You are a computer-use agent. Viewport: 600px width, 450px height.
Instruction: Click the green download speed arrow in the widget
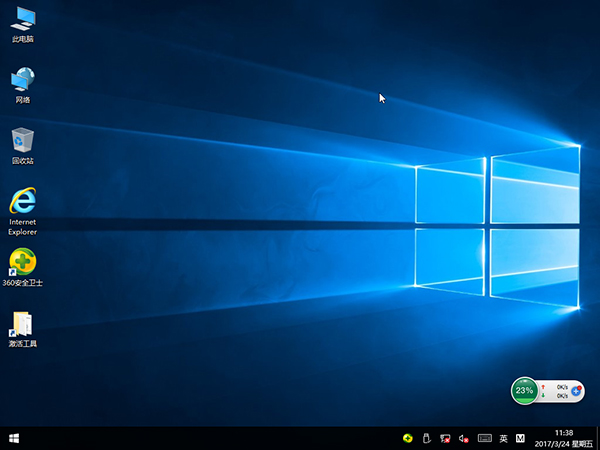543,396
